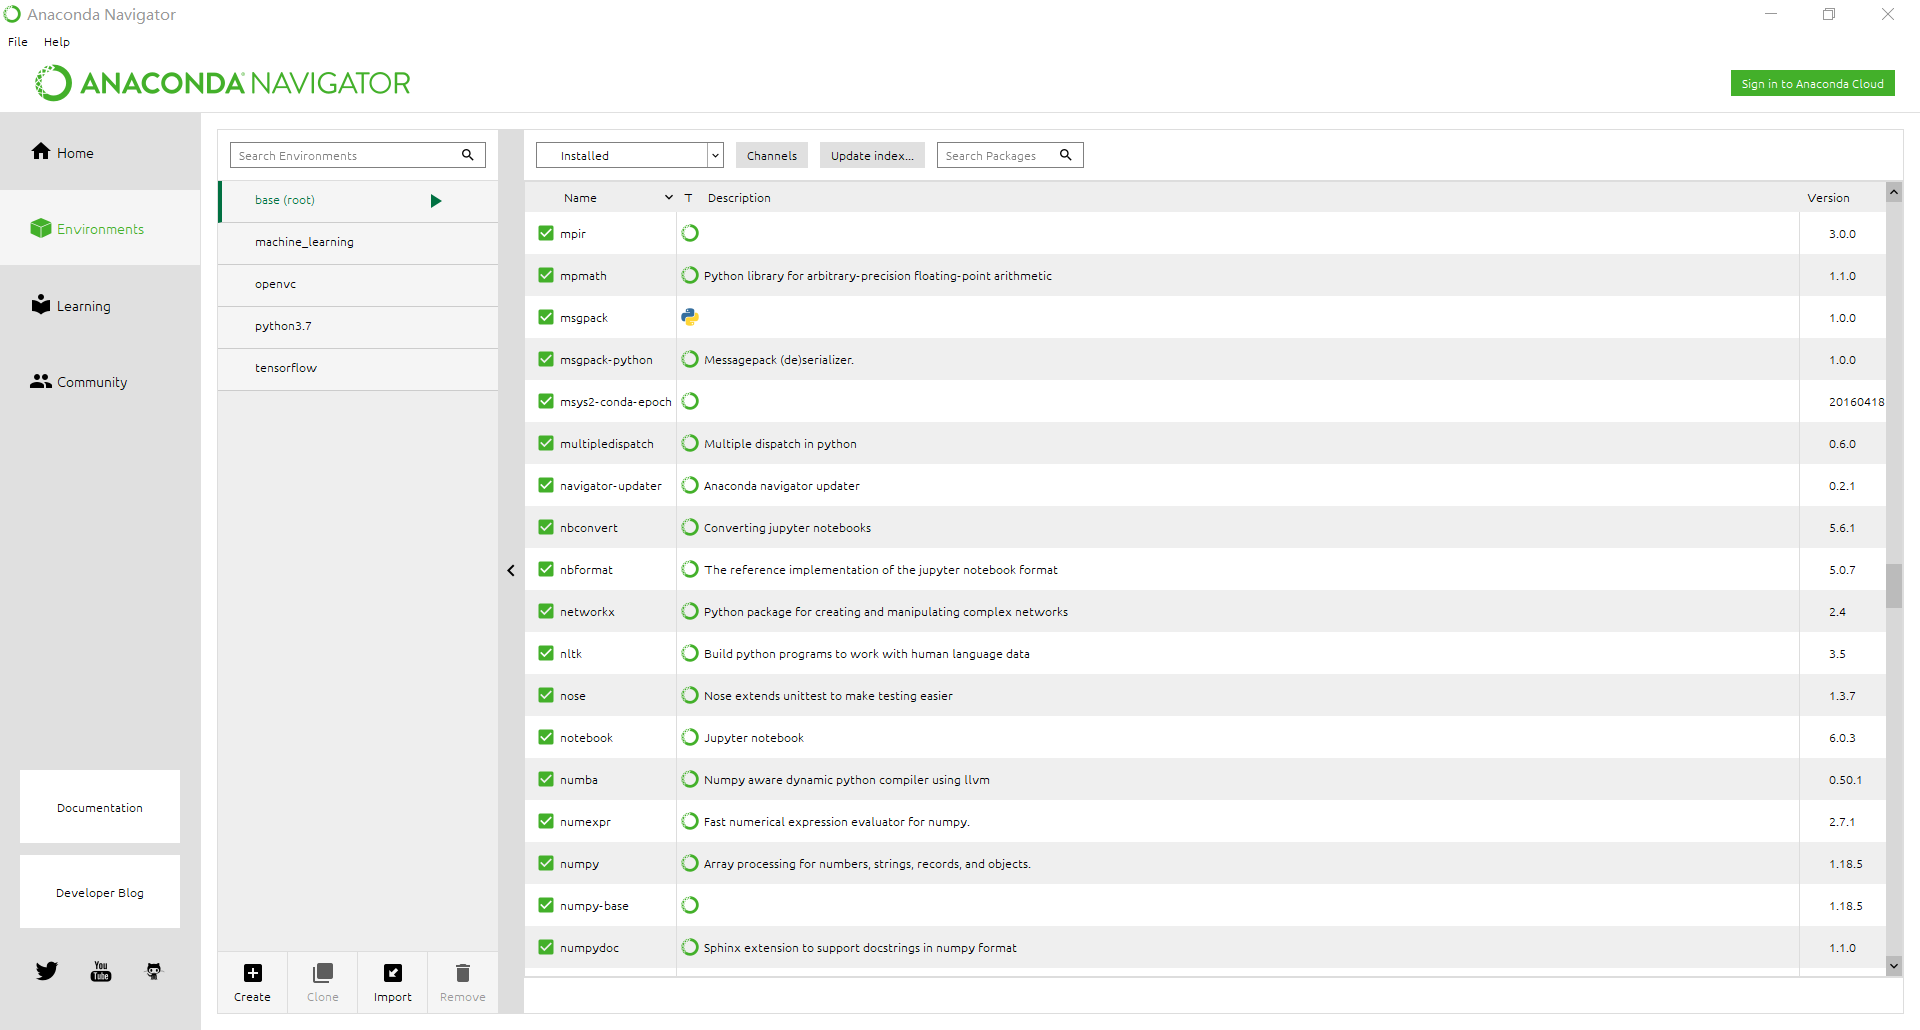Click the conda icon for notebook
Screen dimensions: 1920x1030
[690, 737]
